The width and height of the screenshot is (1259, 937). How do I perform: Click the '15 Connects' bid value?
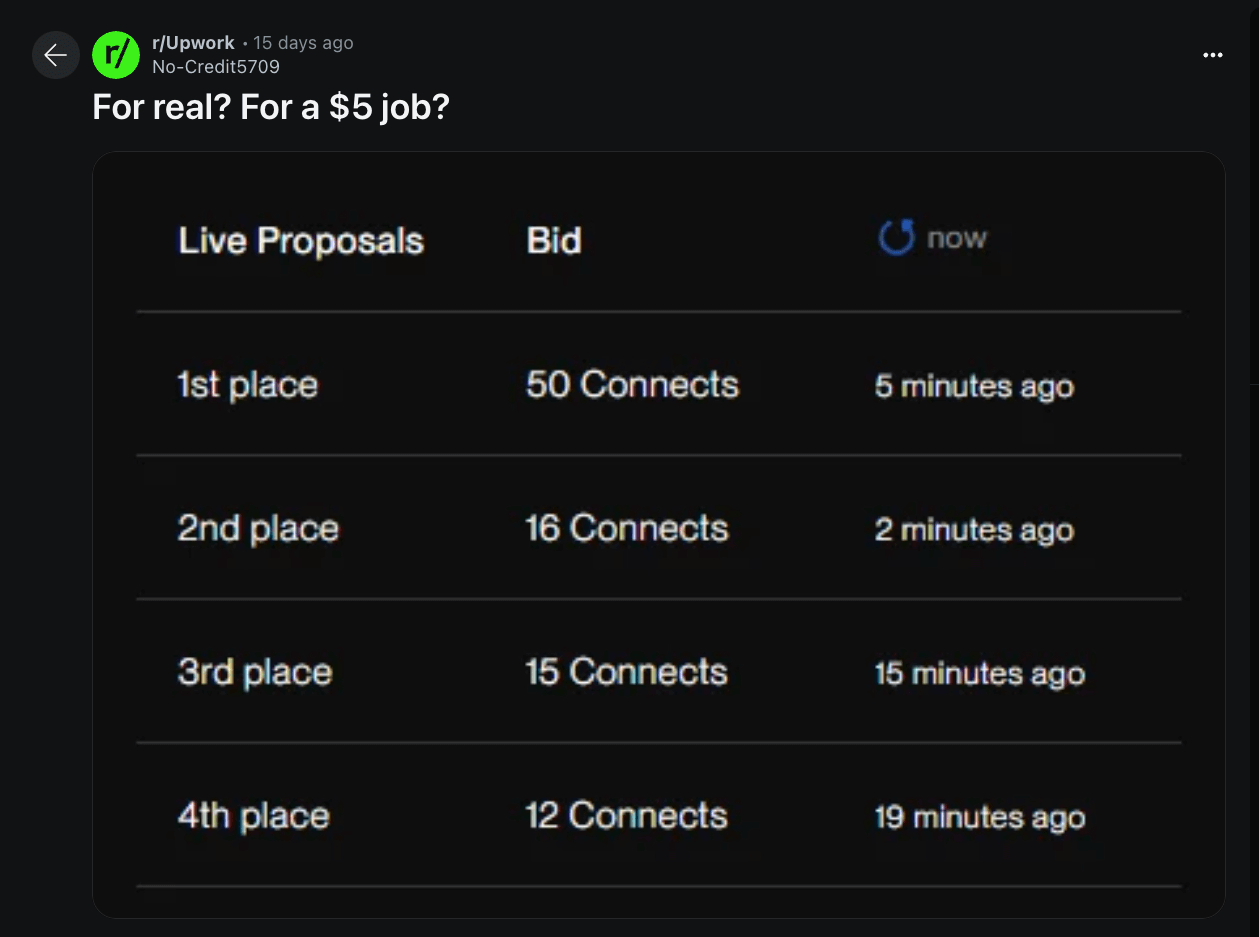[x=626, y=672]
